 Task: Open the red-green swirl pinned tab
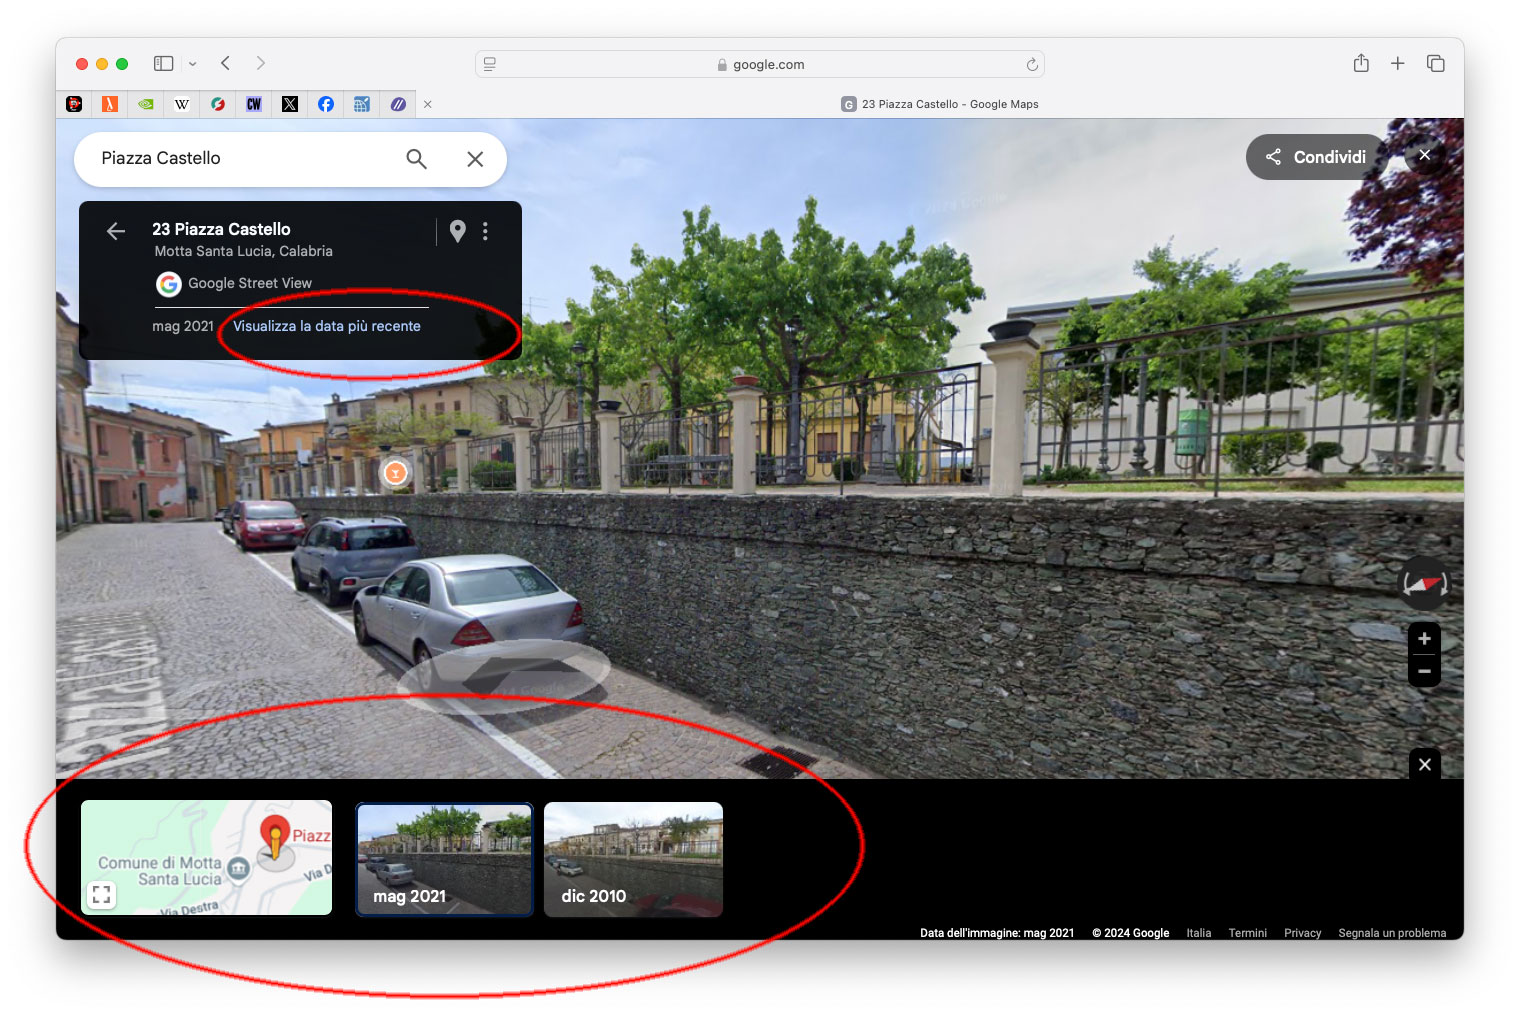[x=218, y=104]
